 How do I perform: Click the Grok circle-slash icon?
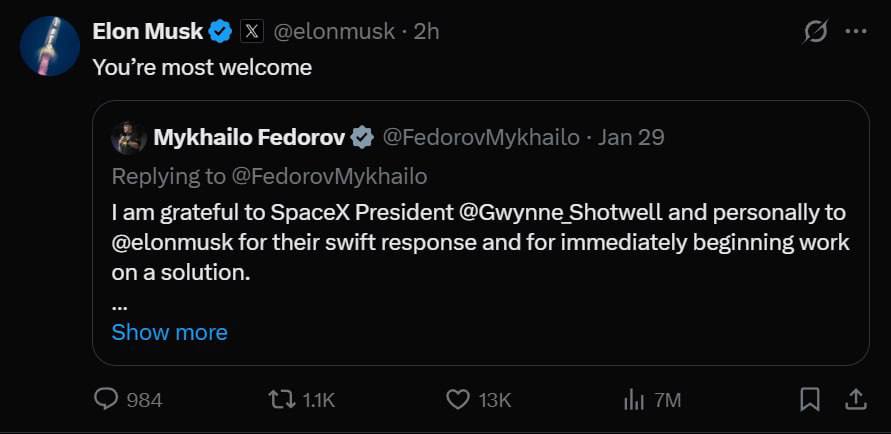coord(815,31)
